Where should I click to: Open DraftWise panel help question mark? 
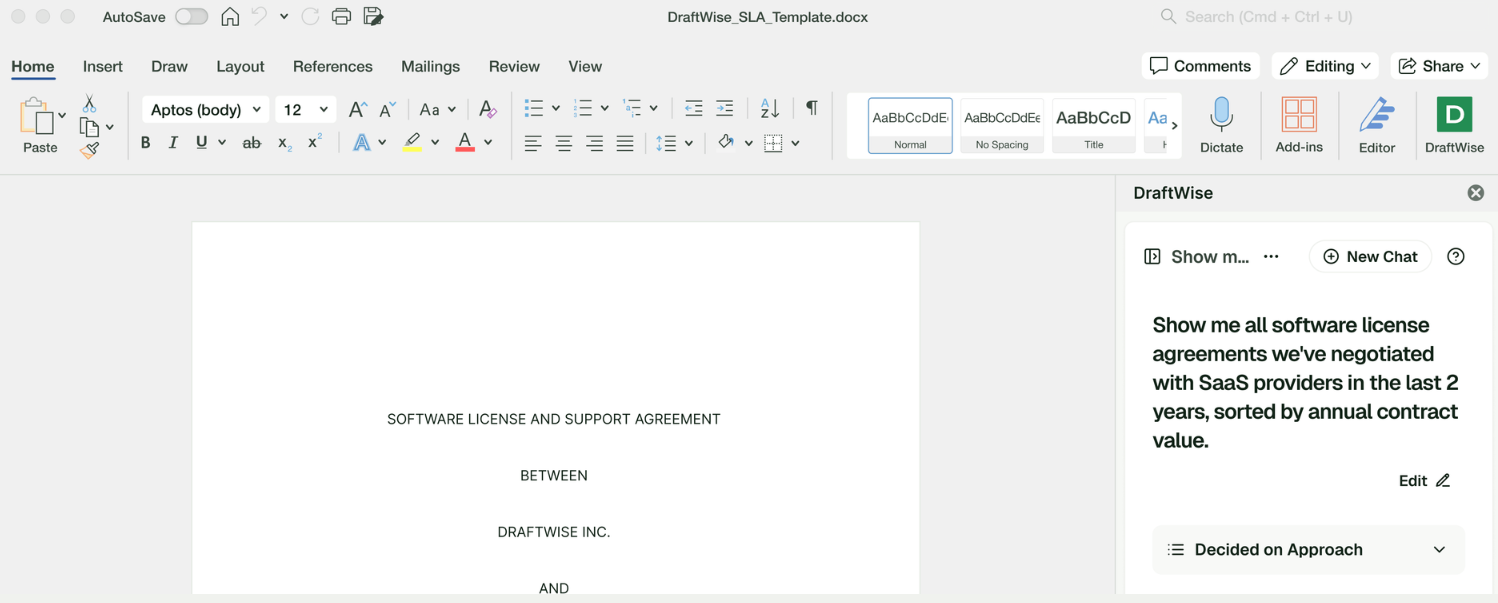coord(1456,257)
